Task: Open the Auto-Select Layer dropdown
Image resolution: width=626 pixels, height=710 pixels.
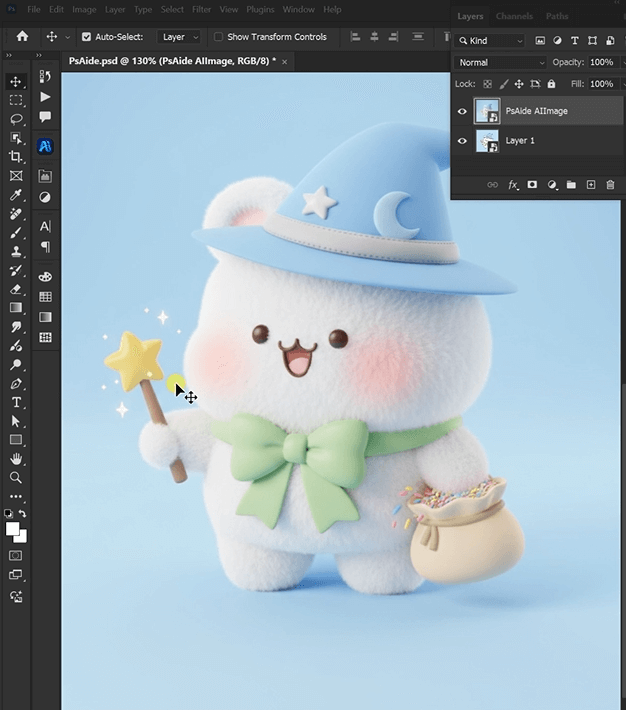Action: (180, 37)
